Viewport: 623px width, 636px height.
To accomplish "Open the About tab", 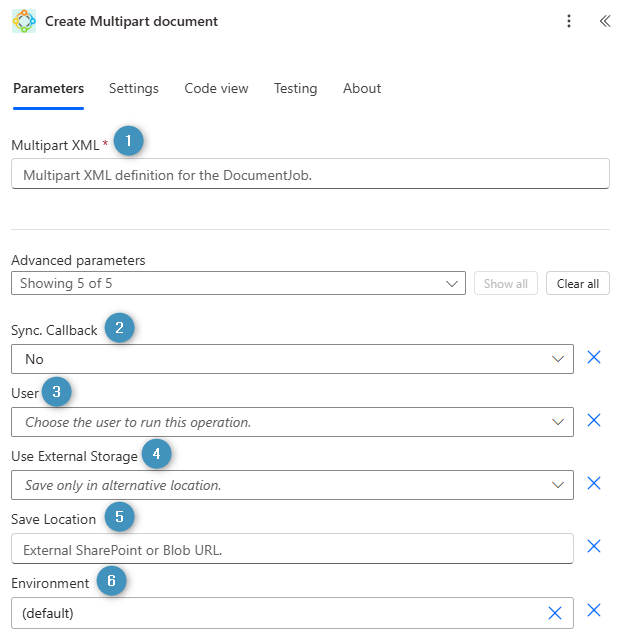I will click(362, 88).
